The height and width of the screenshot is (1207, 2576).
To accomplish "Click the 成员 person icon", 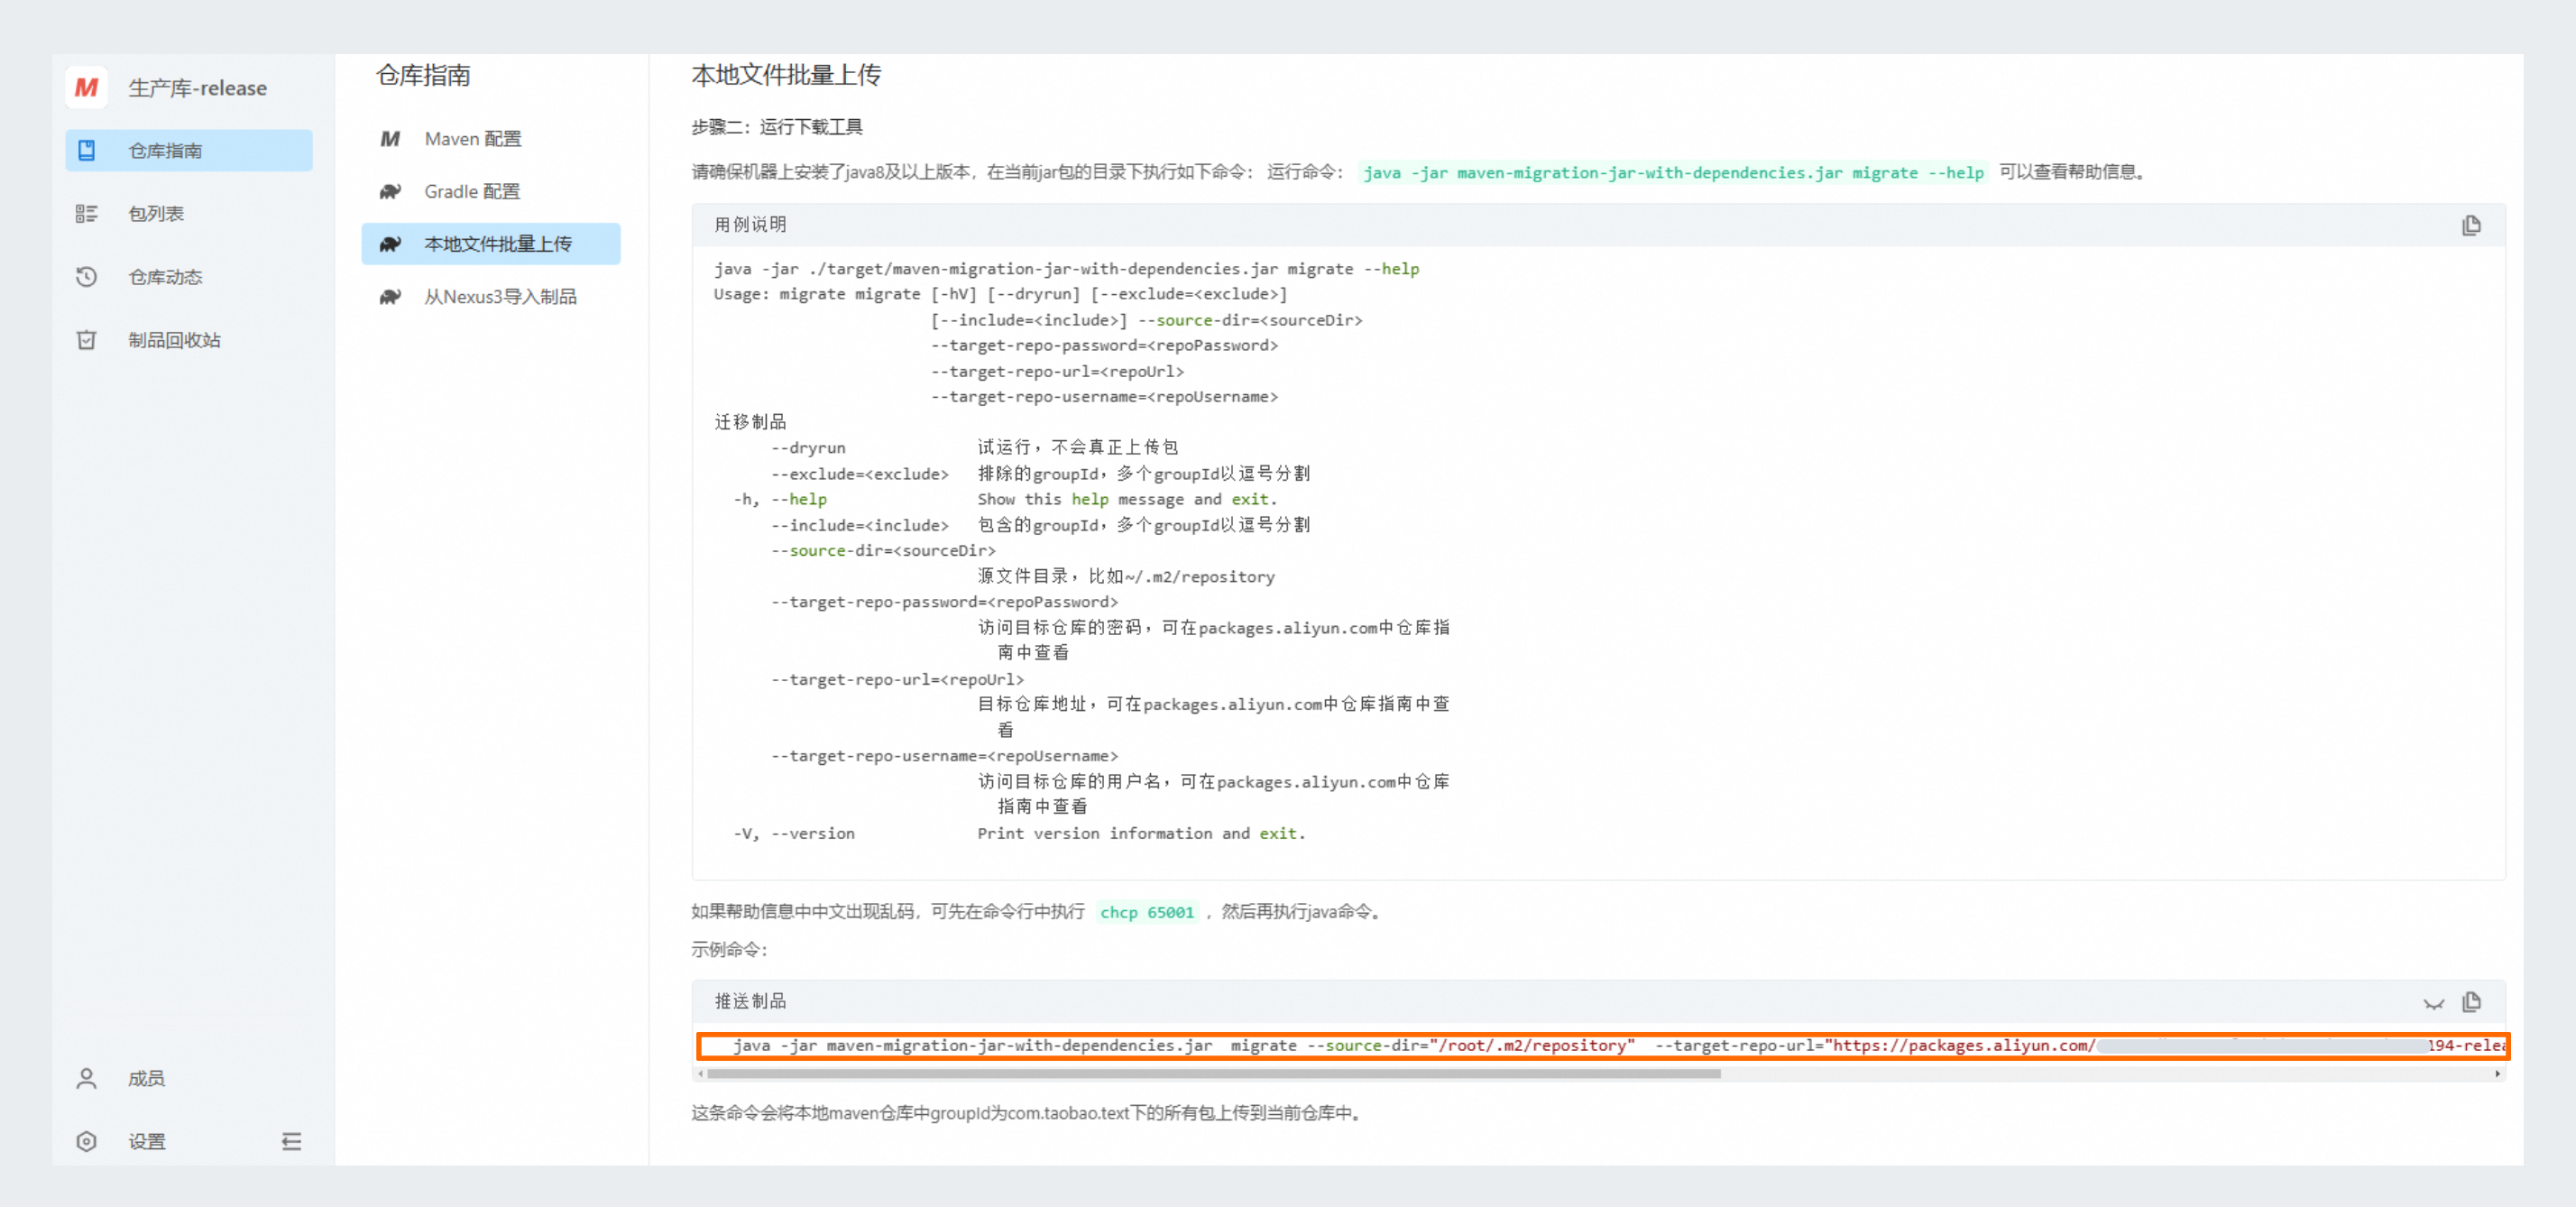I will click(87, 1078).
